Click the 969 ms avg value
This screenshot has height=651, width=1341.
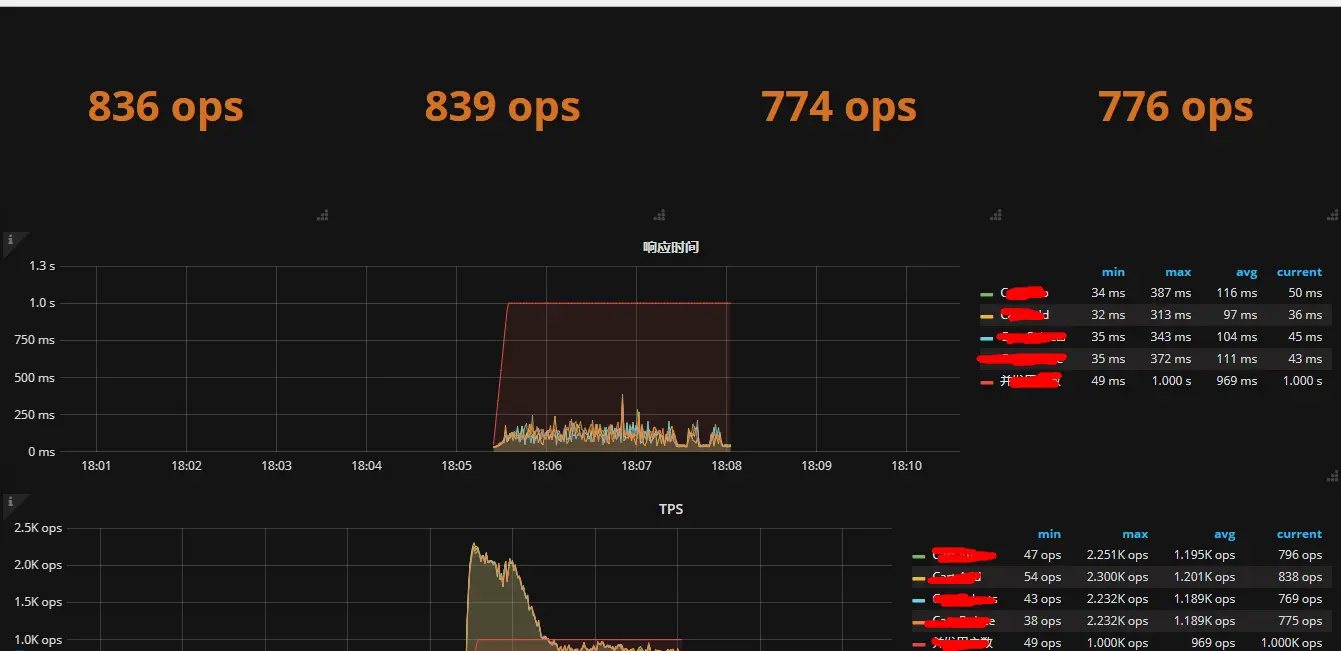click(x=1235, y=381)
